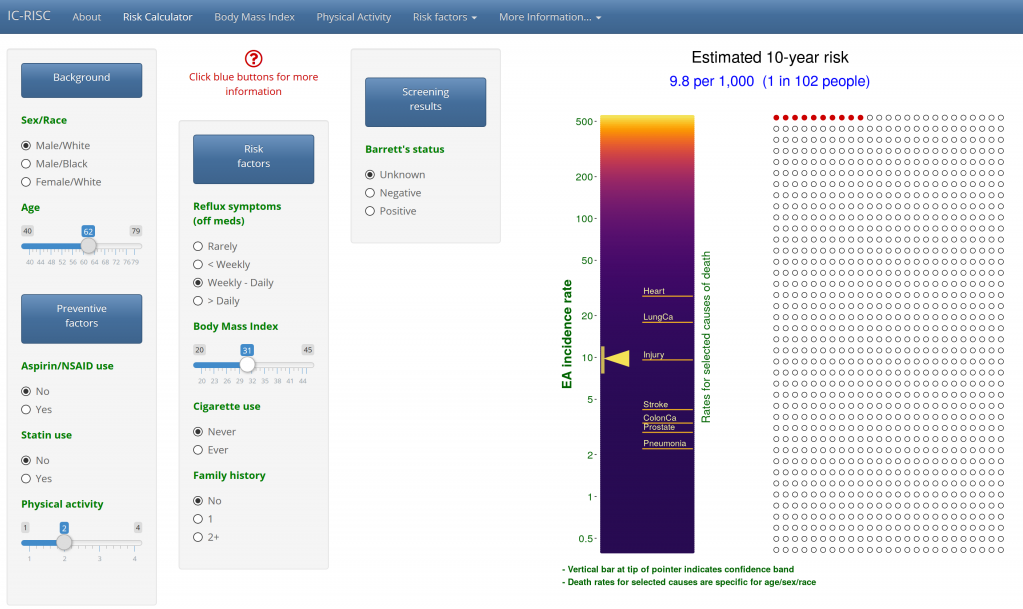Choose > Daily reflux symptoms
The image size is (1023, 609).
[x=197, y=300]
